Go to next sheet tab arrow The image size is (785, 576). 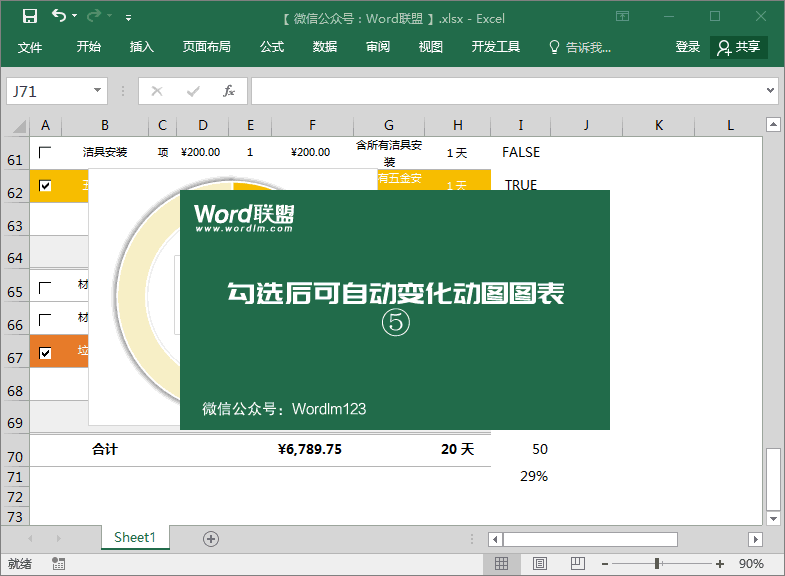59,539
